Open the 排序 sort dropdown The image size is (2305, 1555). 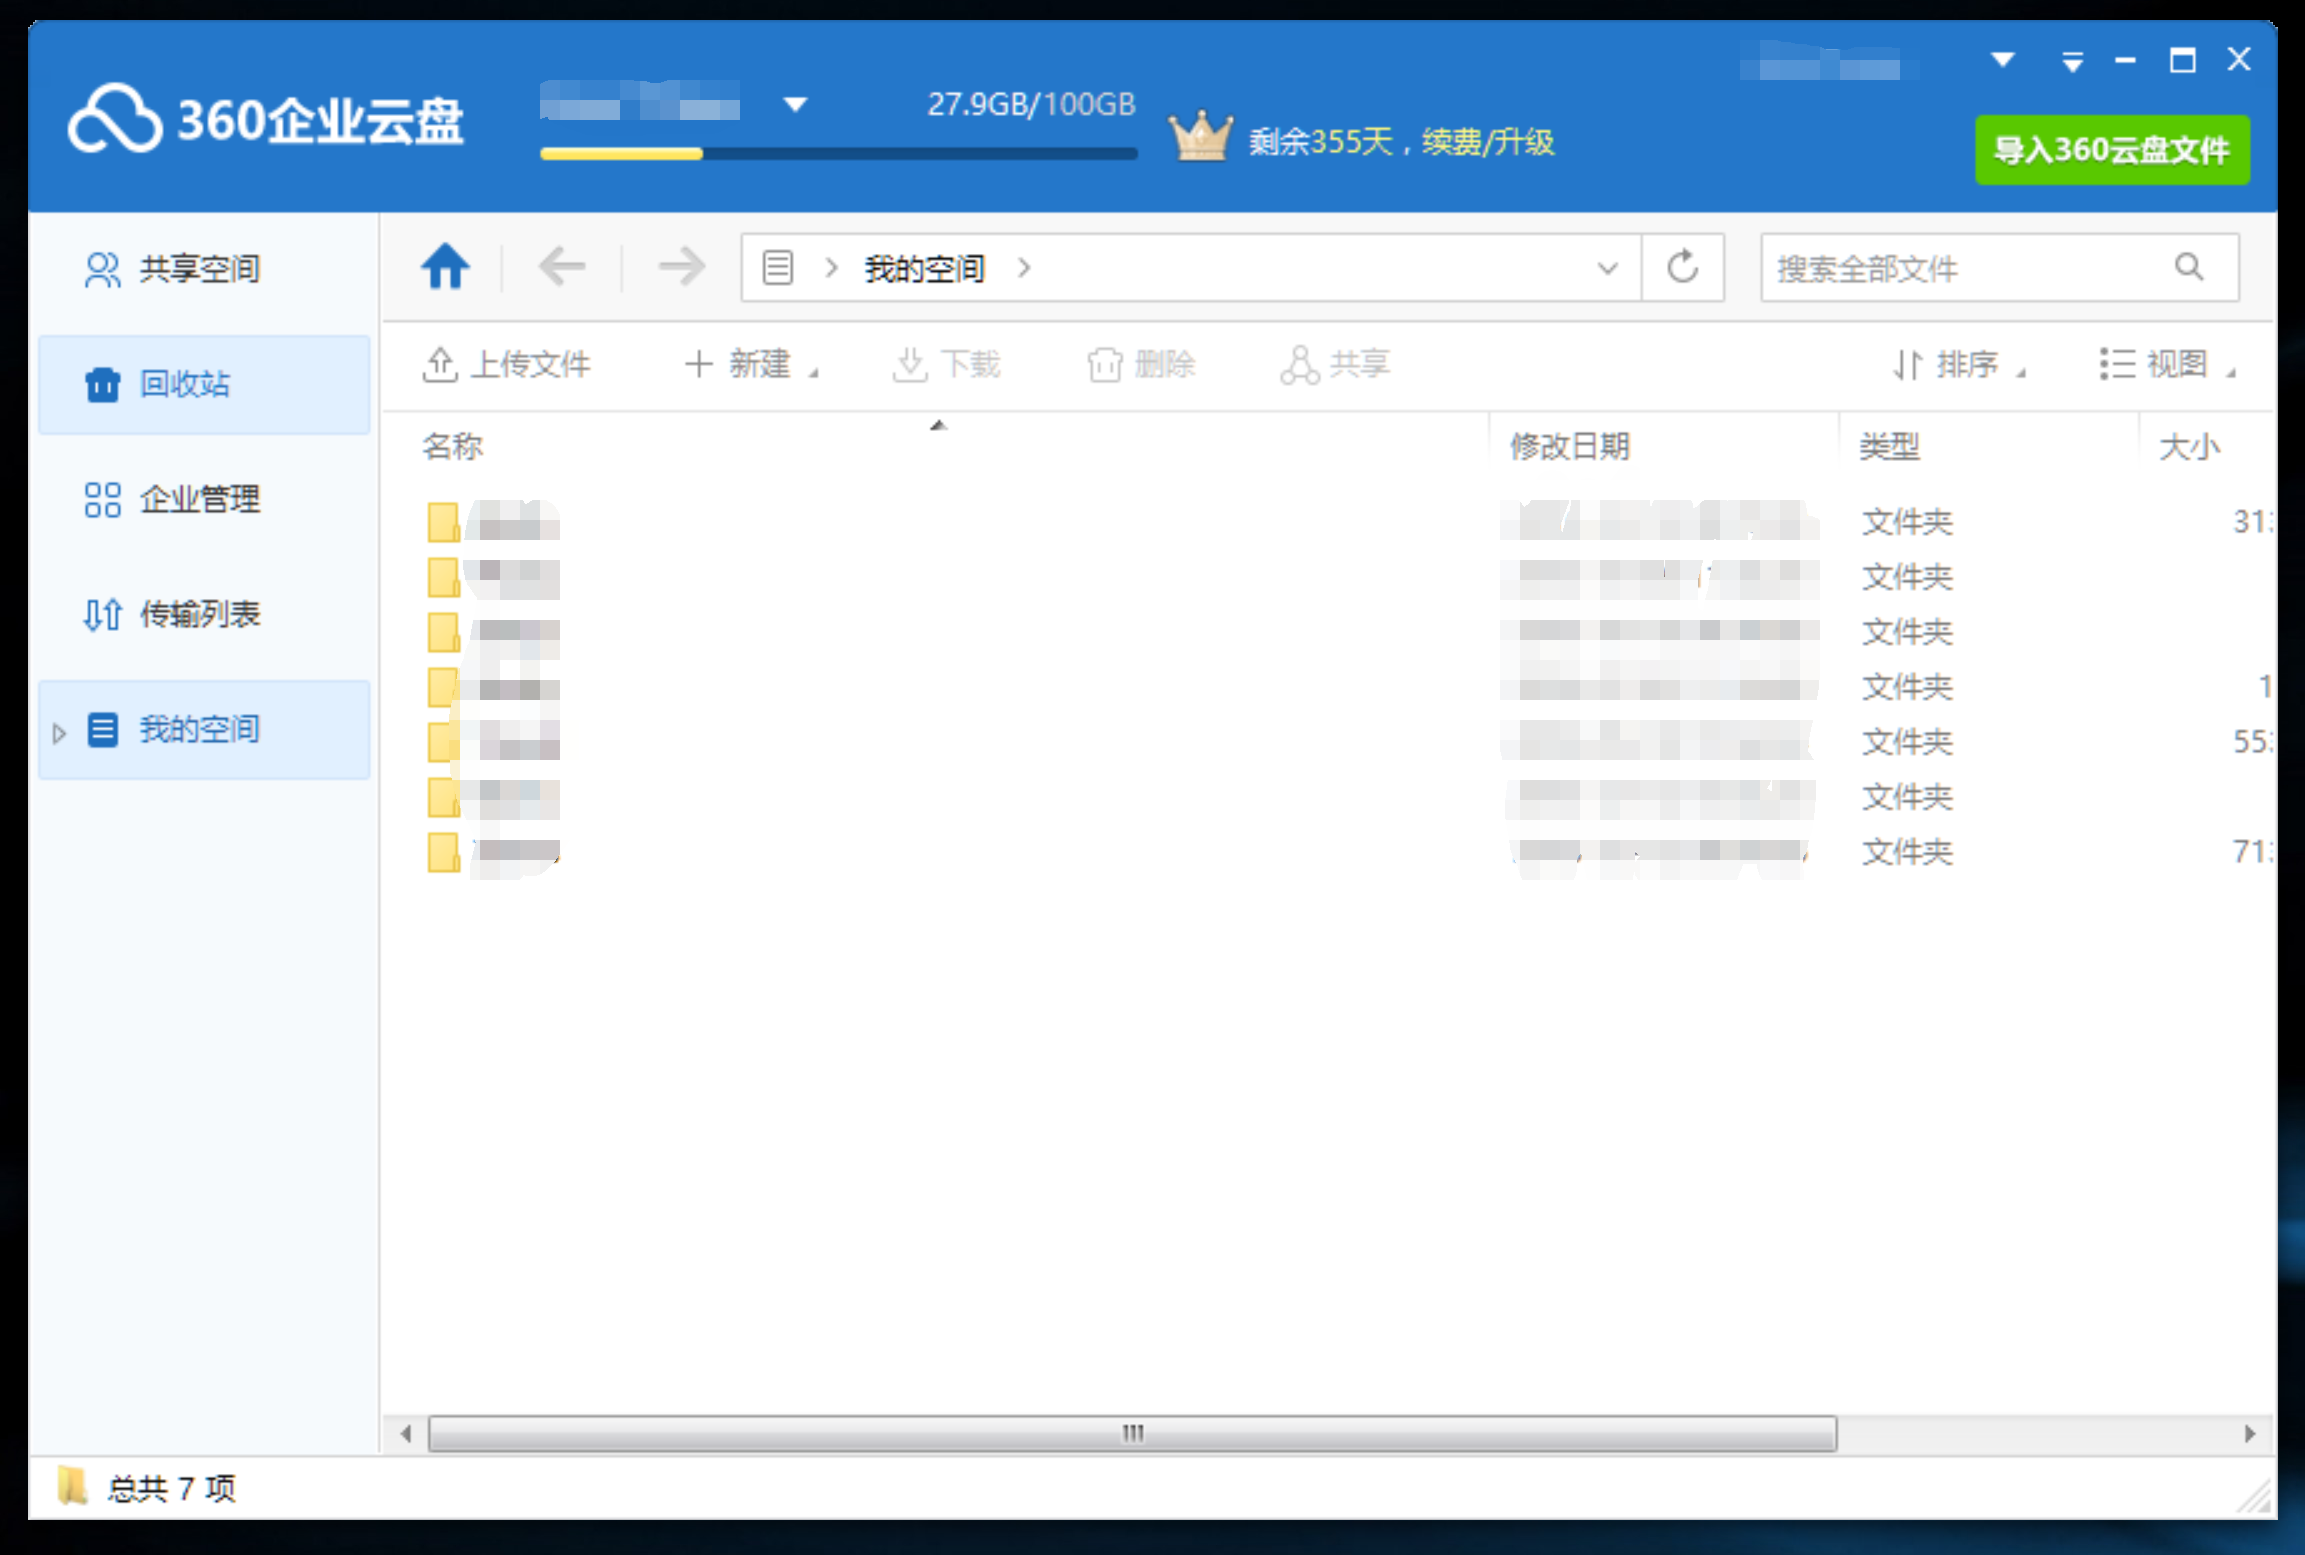coord(1959,364)
